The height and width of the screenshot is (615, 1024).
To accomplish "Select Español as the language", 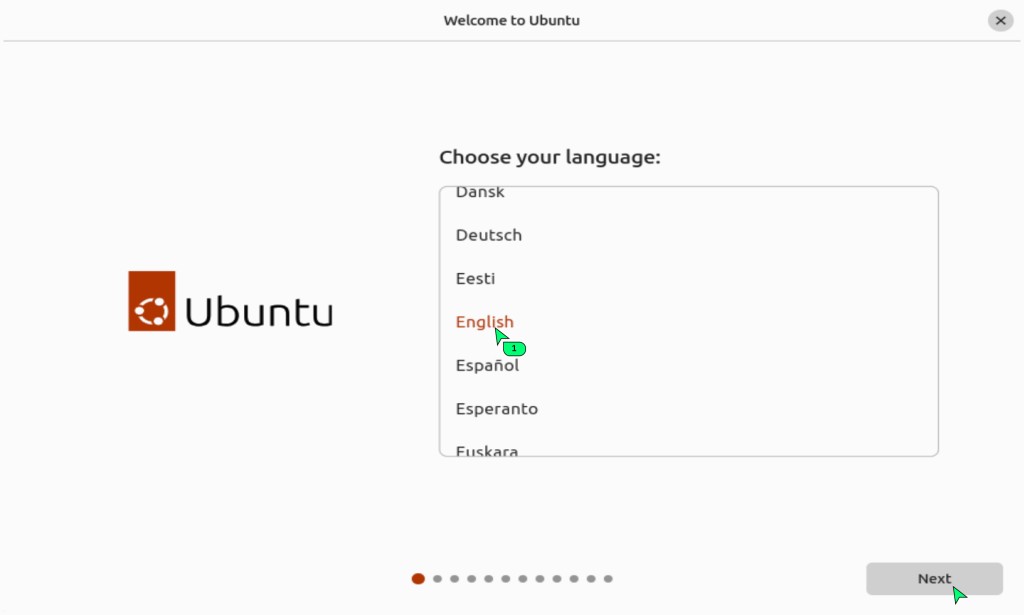I will point(487,365).
